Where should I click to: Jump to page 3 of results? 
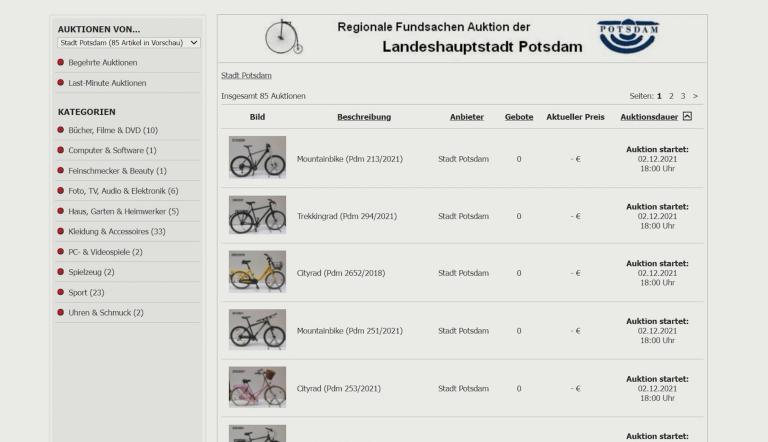pos(682,96)
